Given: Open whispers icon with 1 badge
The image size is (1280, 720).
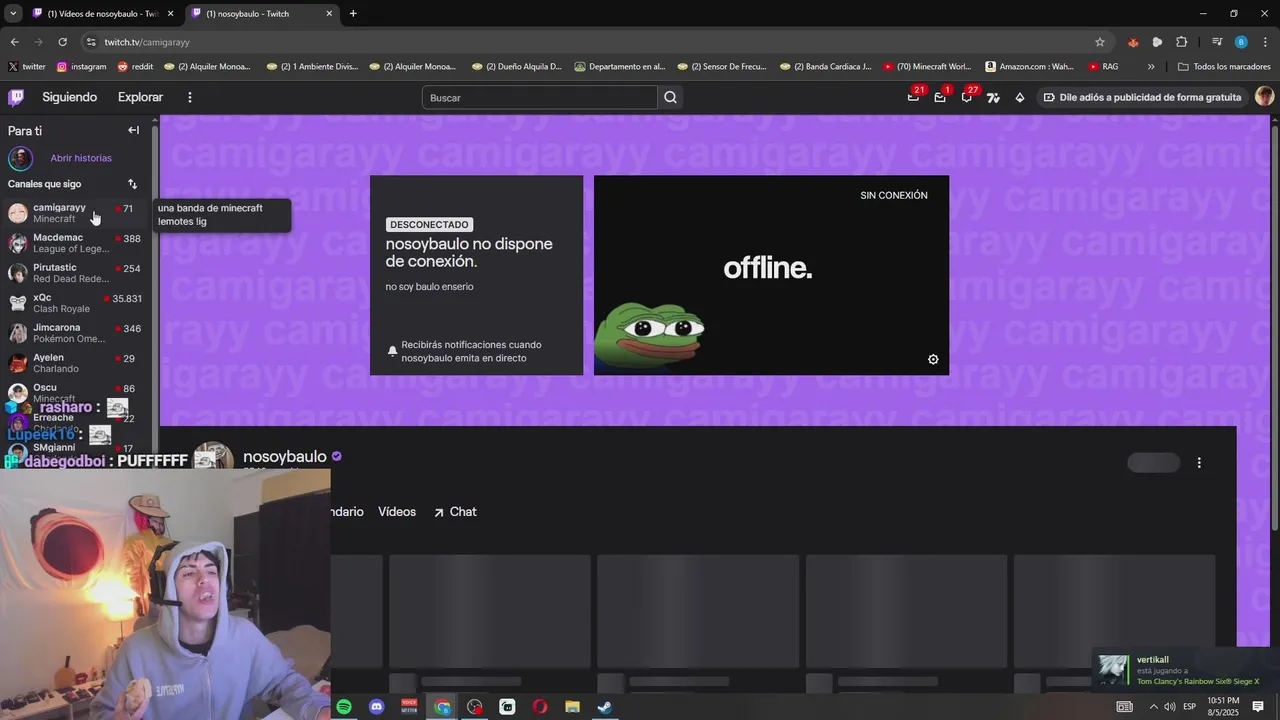Looking at the screenshot, I should pos(939,97).
